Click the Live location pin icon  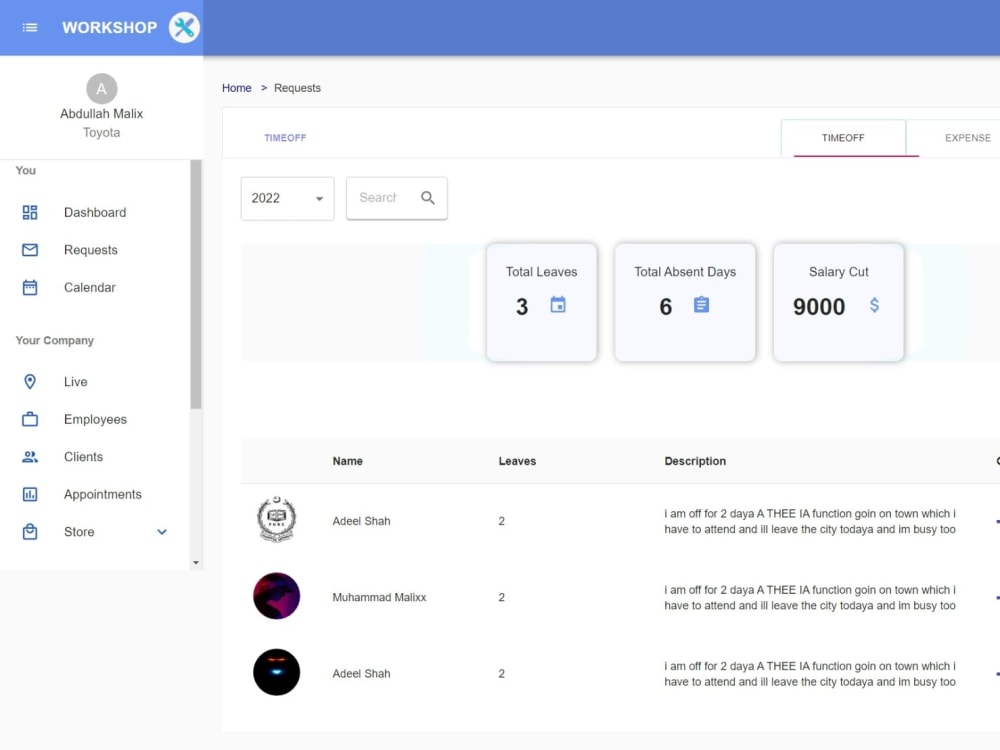click(30, 381)
